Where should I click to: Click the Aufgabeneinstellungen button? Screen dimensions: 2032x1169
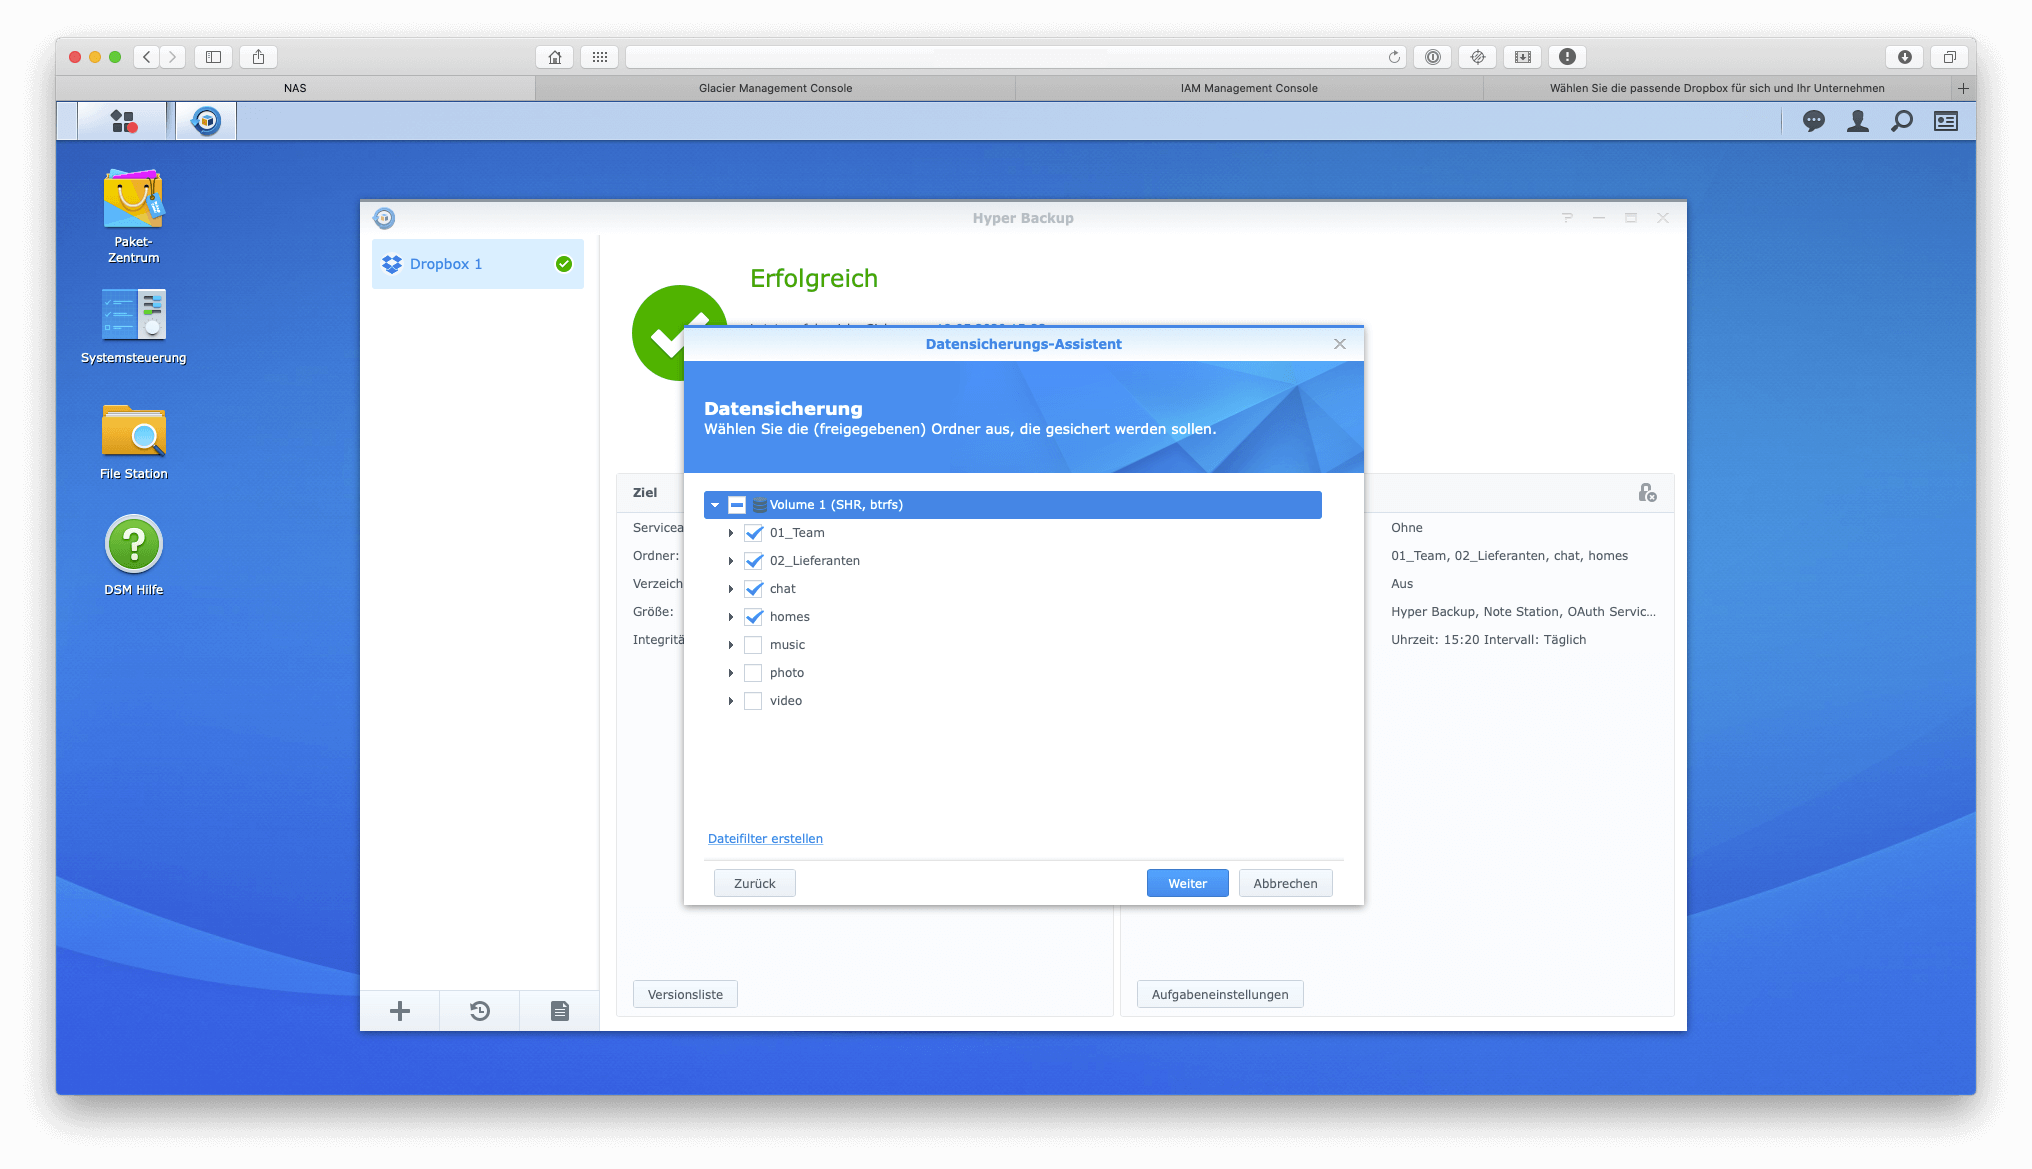pos(1218,993)
